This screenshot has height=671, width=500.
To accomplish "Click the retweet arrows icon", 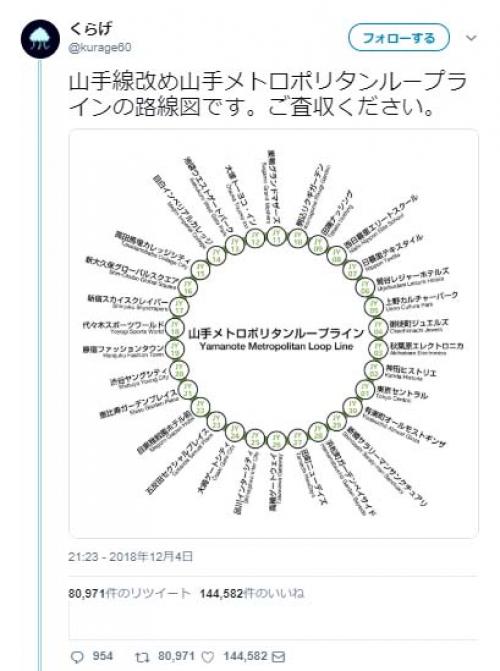I will pos(142,657).
